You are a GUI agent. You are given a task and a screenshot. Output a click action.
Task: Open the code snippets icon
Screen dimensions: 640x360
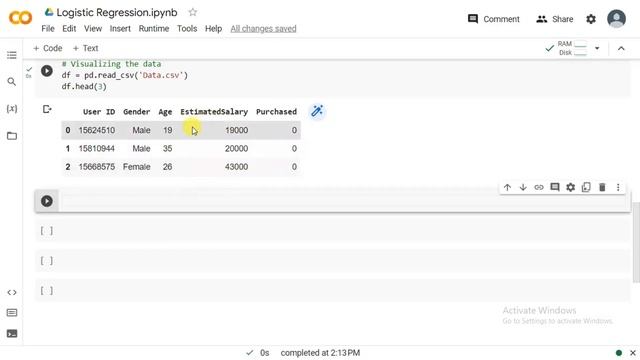point(11,292)
